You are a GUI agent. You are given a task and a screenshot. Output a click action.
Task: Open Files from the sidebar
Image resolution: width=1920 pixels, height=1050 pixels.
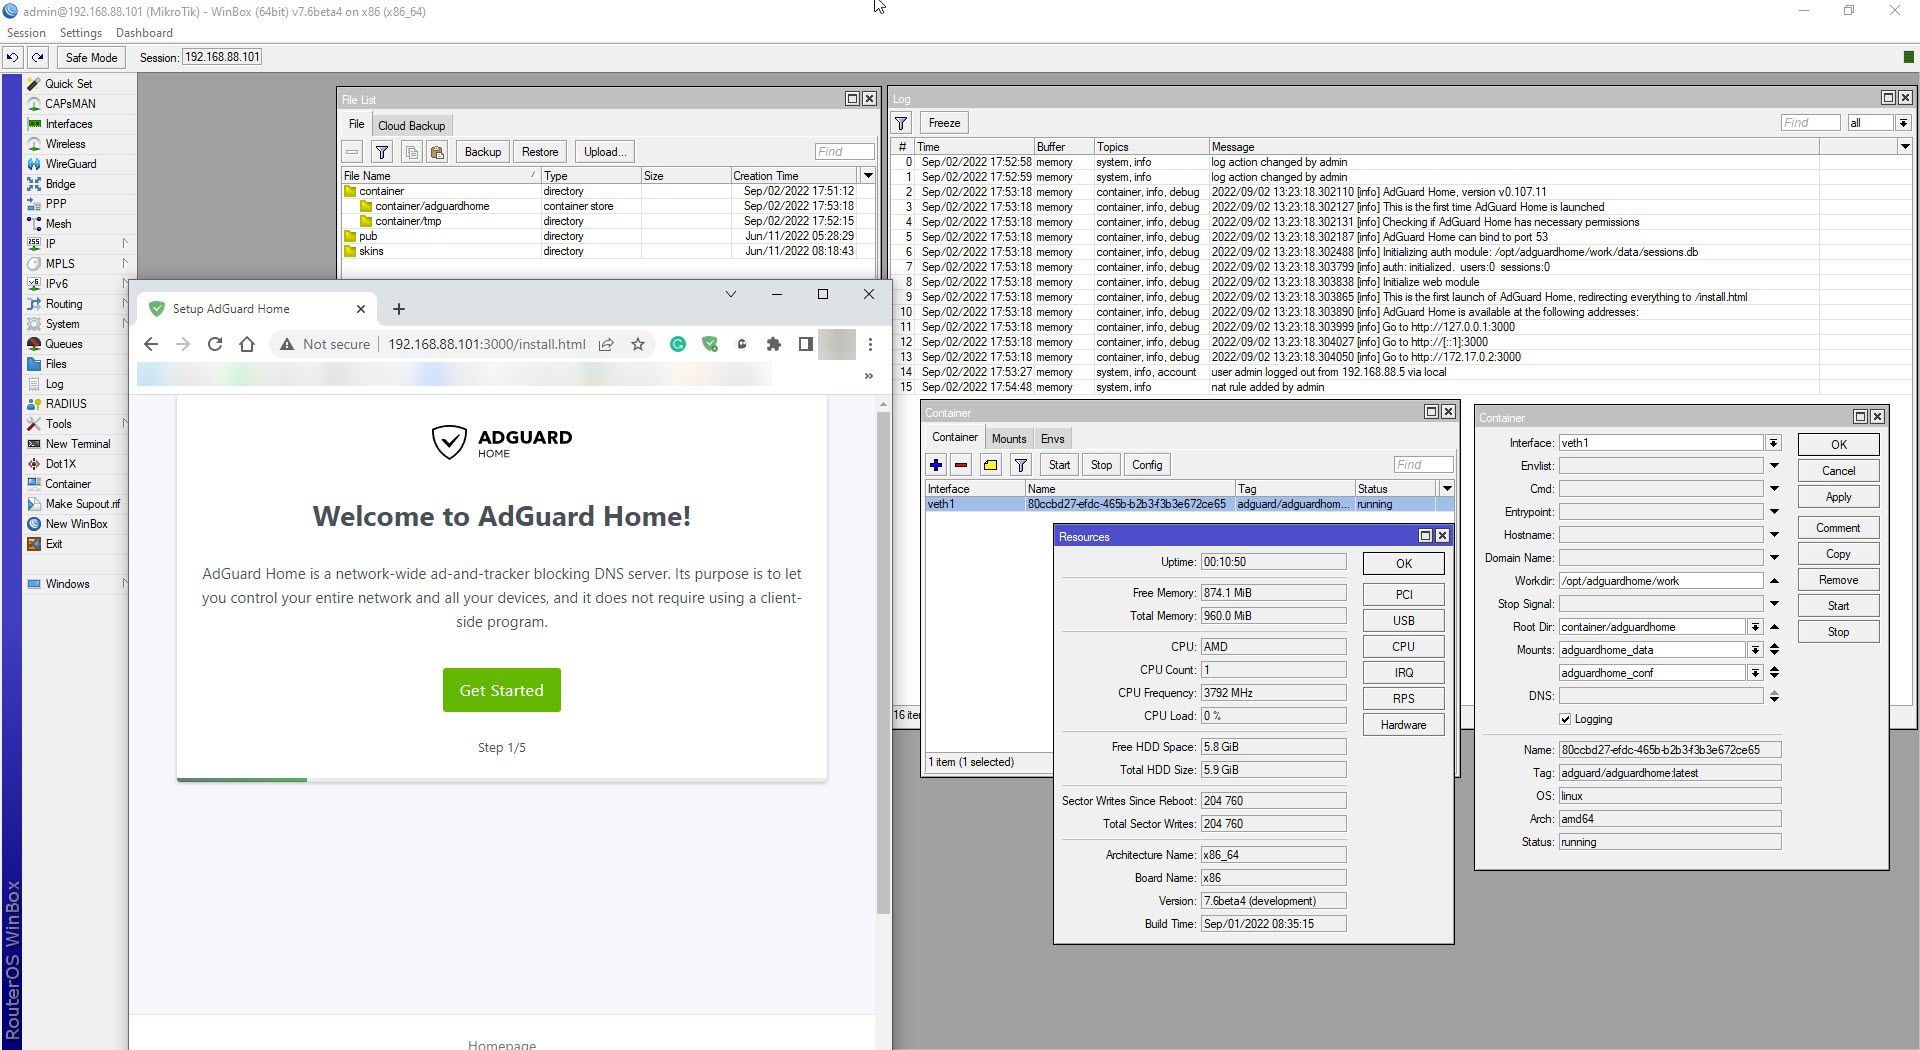(x=56, y=364)
